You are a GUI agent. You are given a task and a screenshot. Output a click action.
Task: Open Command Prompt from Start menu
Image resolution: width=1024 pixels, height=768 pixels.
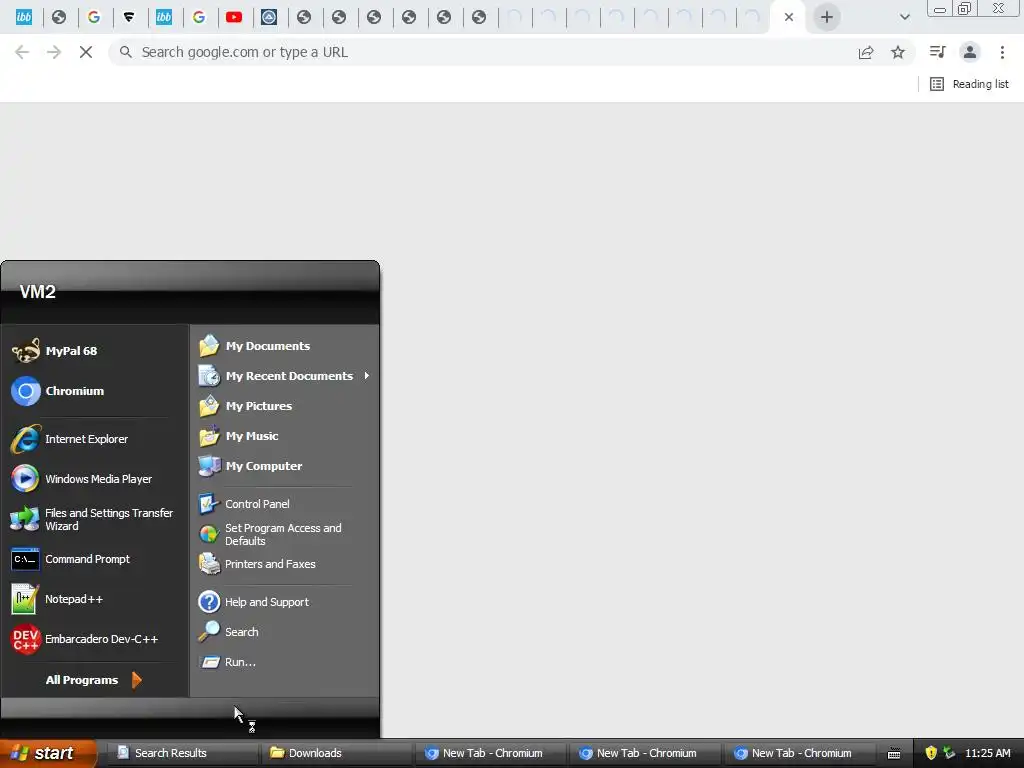pos(94,560)
